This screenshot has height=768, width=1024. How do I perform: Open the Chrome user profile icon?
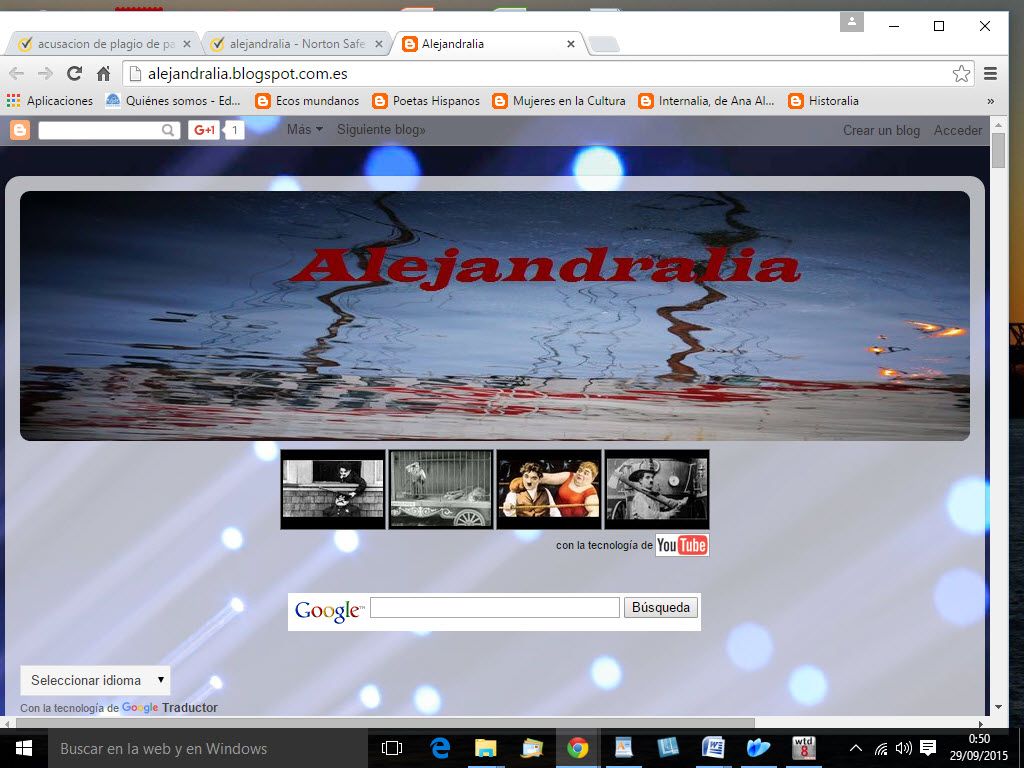(852, 22)
